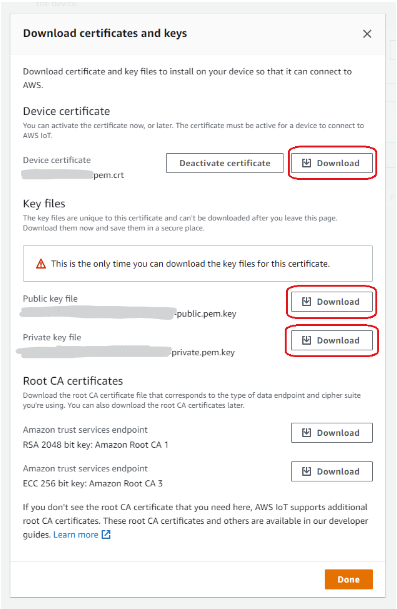The width and height of the screenshot is (397, 609).
Task: Click Deactivate certificate button
Action: 225,163
